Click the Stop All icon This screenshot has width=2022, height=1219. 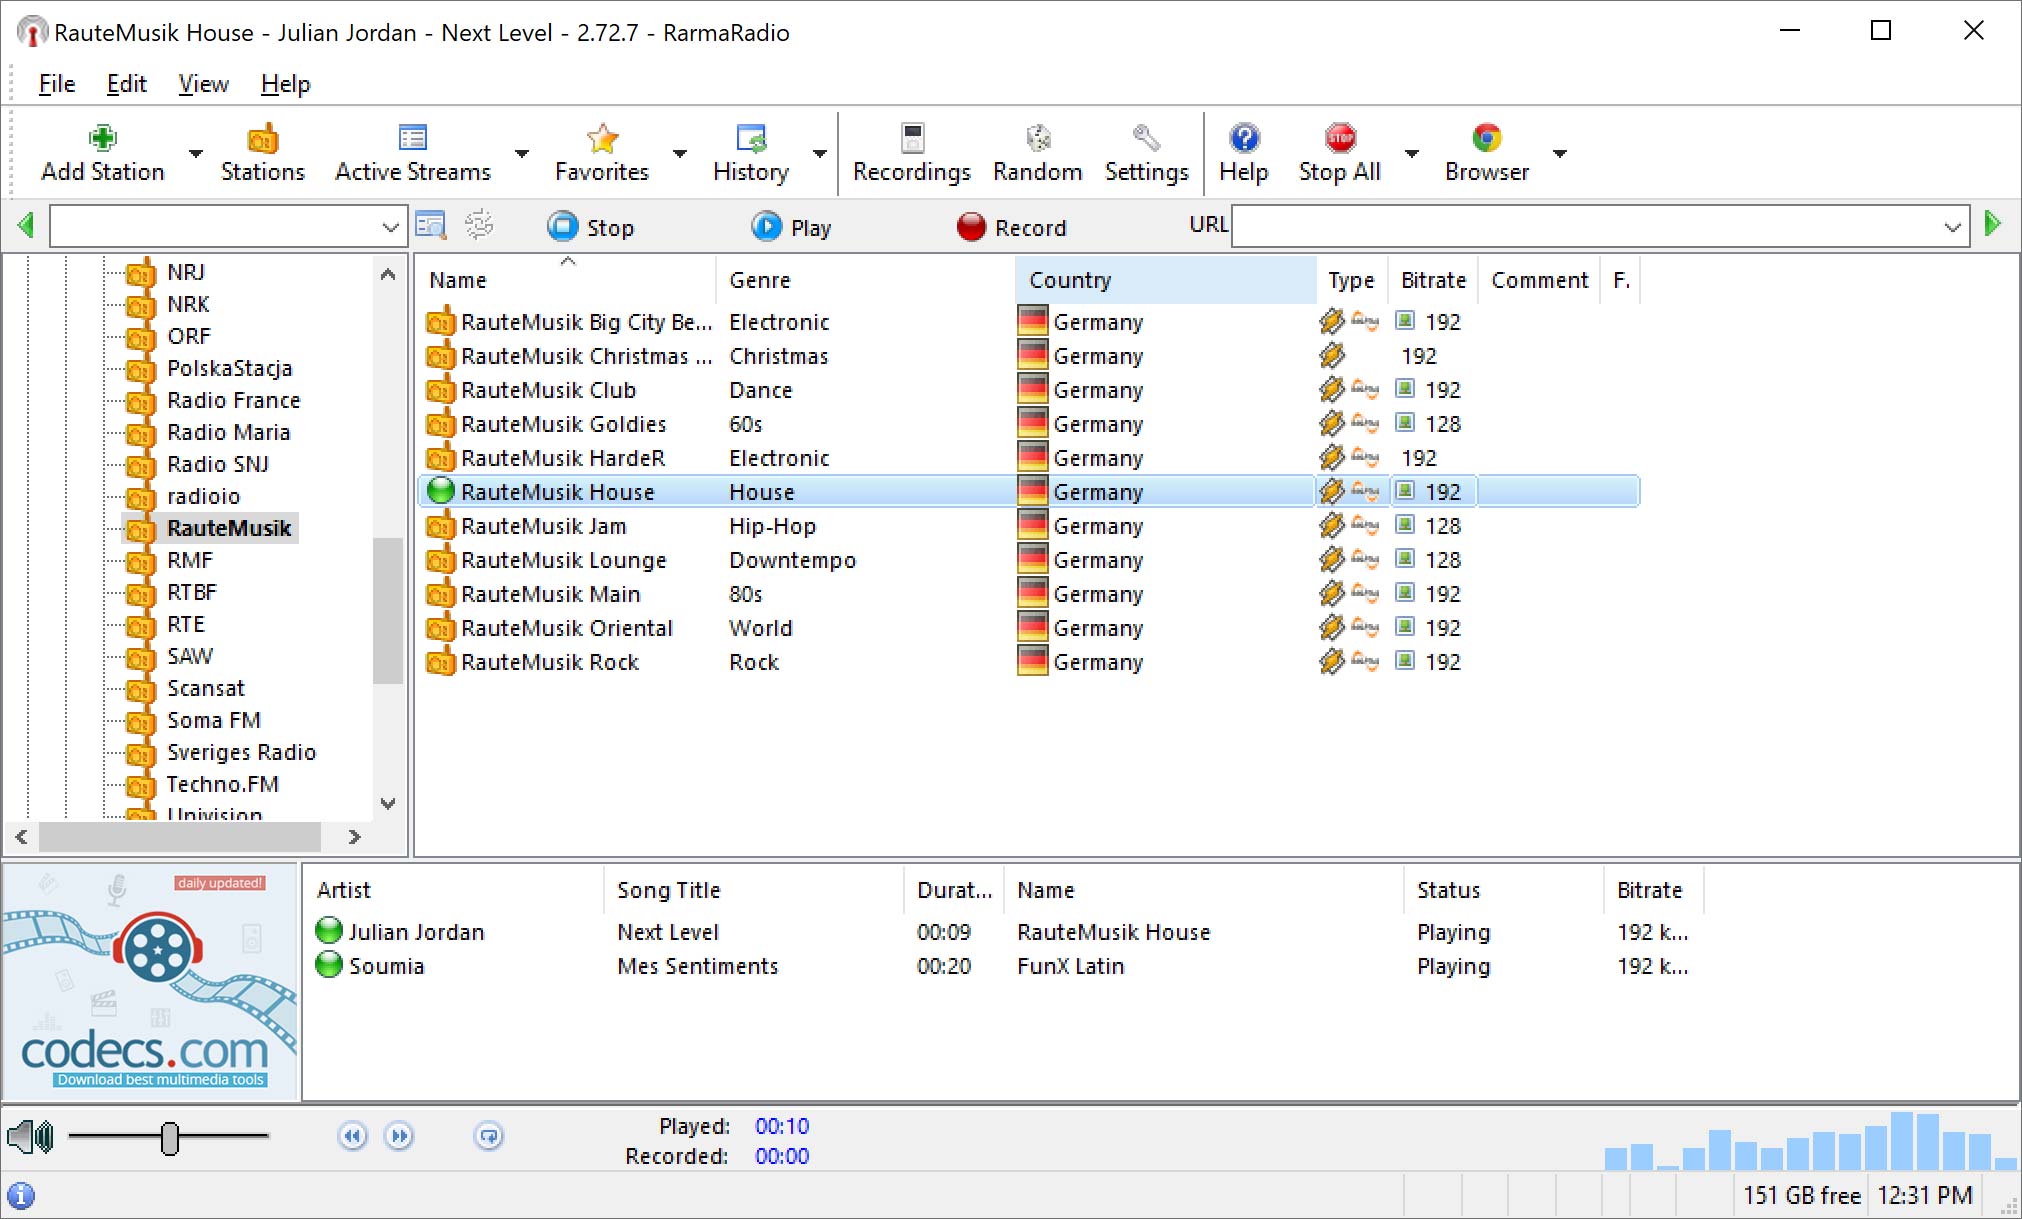point(1340,138)
